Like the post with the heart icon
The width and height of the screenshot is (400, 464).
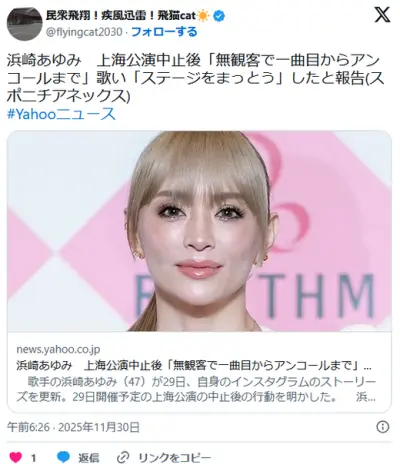[x=16, y=457]
